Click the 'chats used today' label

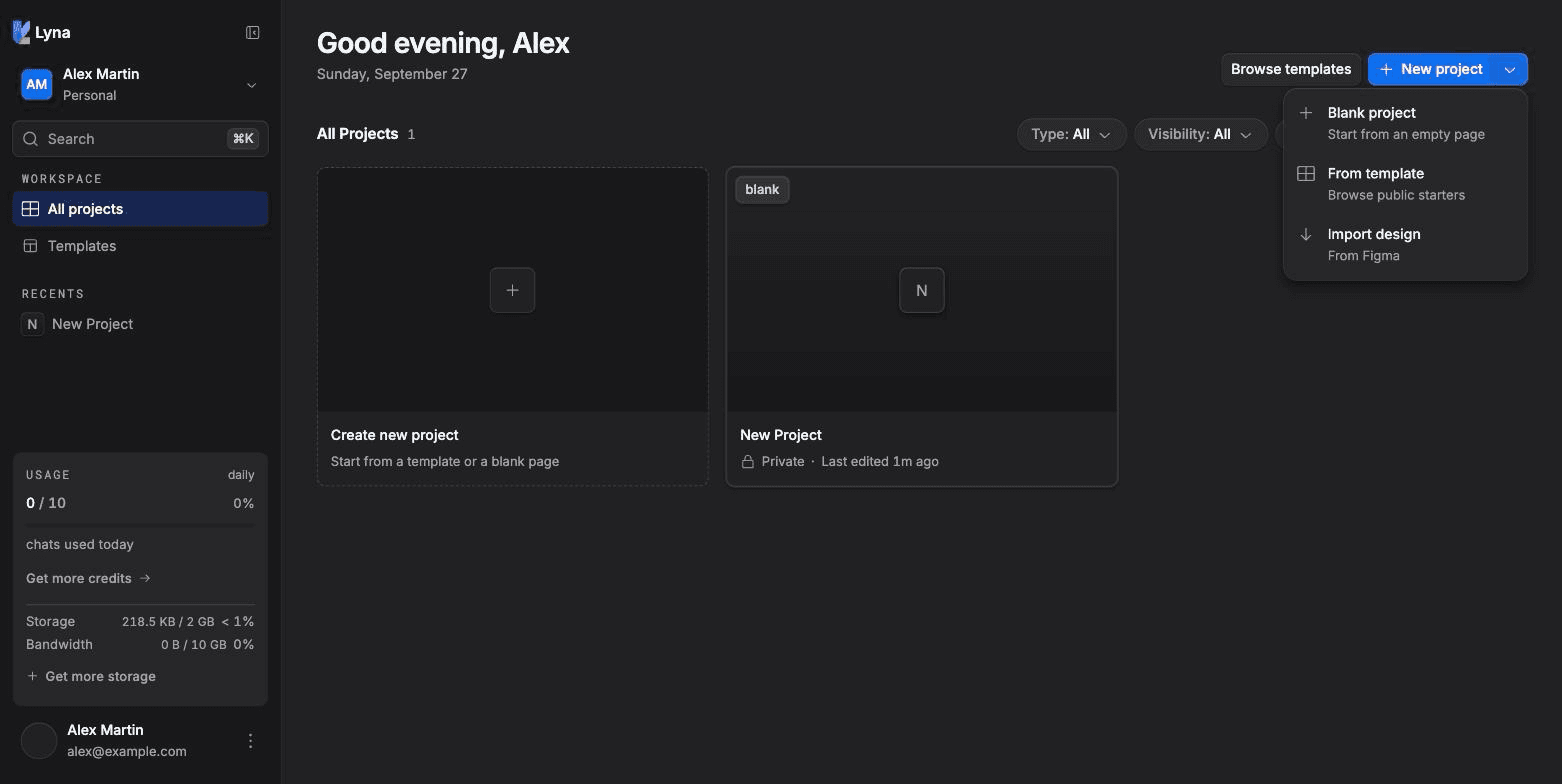80,545
